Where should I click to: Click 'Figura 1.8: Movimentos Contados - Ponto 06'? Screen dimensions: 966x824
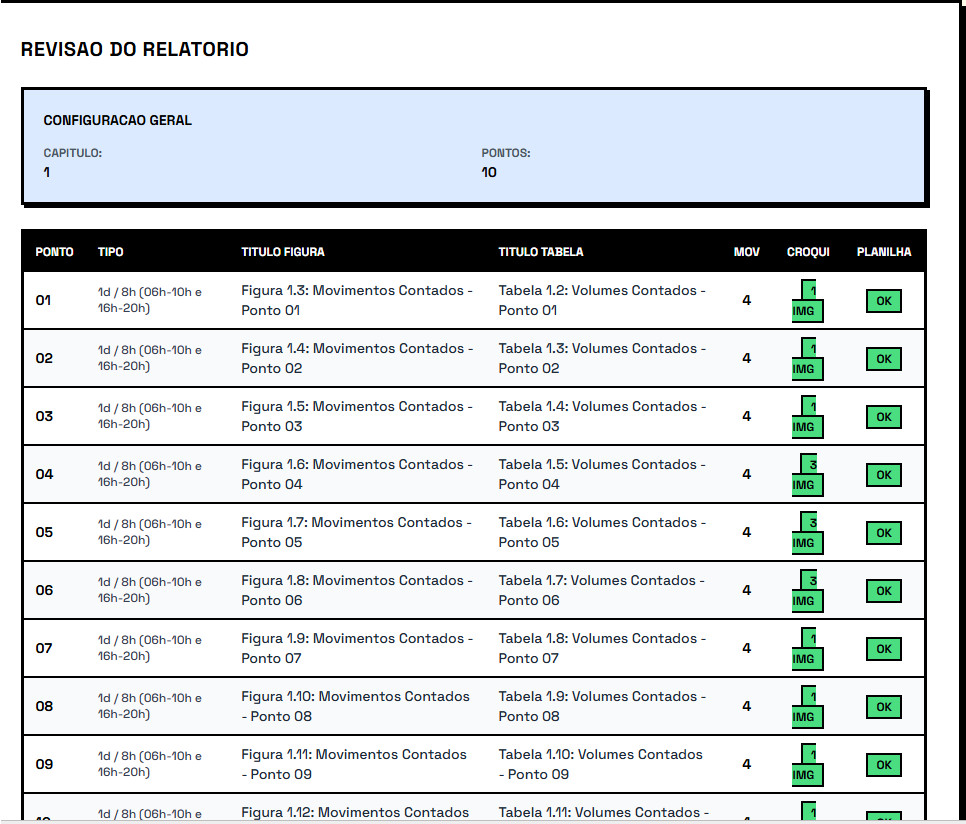coord(357,590)
